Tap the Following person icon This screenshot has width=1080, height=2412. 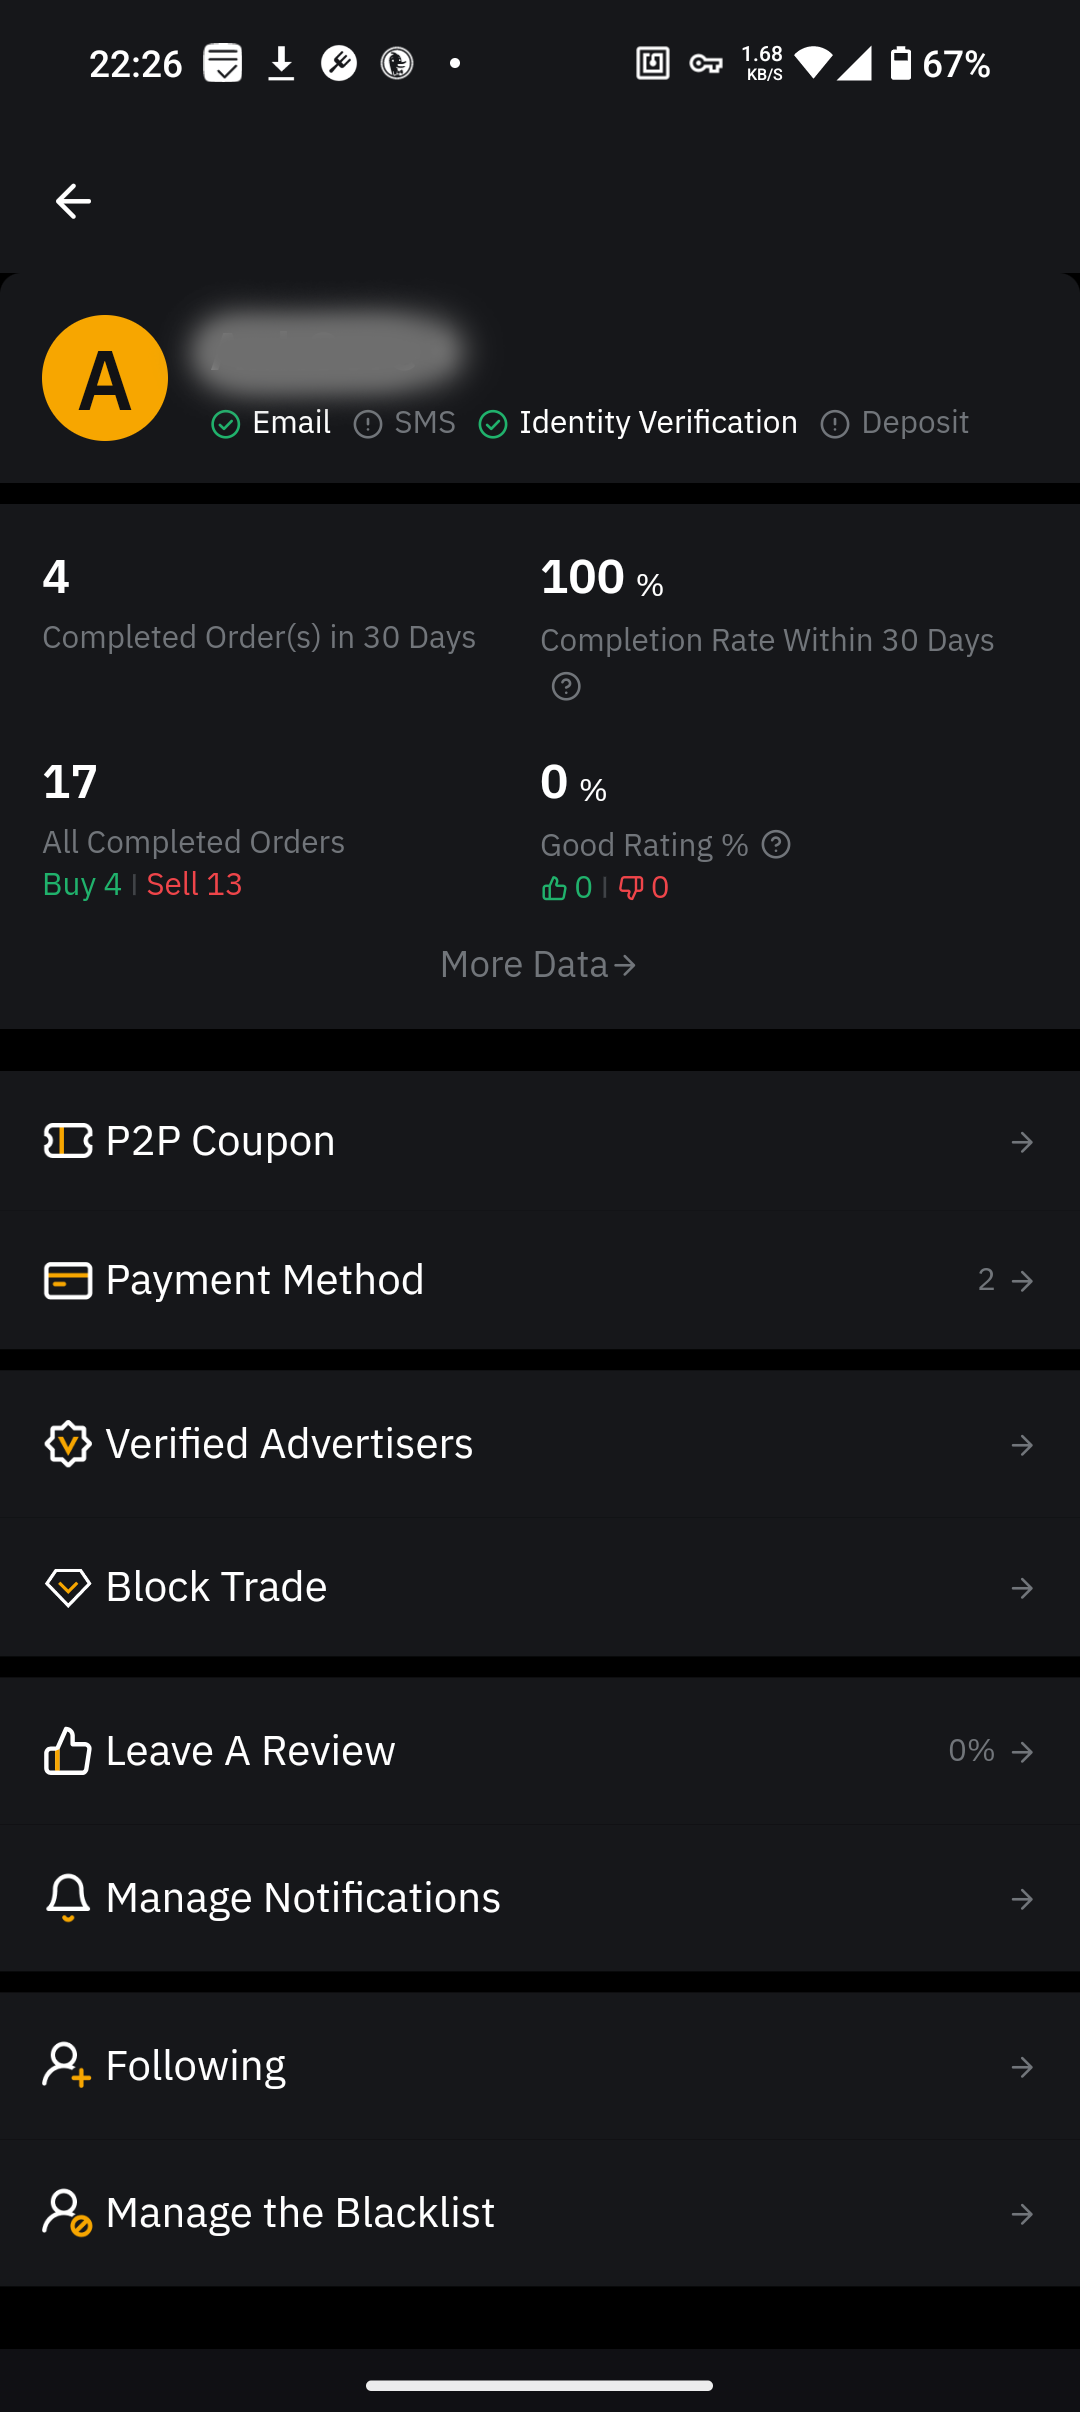tap(66, 2066)
